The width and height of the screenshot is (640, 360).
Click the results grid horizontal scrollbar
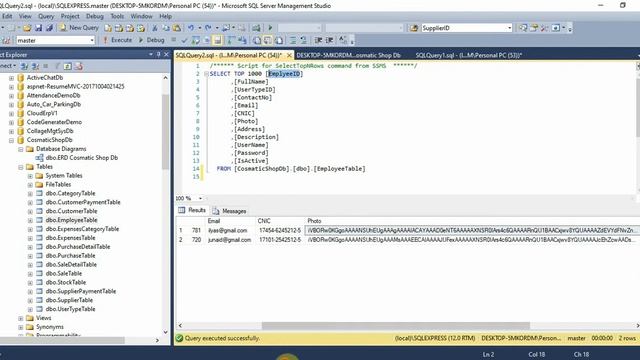pos(396,326)
